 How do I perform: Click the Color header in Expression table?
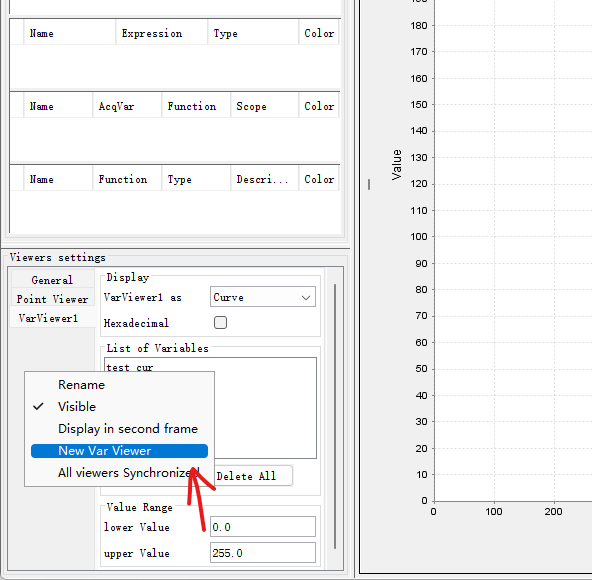point(319,33)
